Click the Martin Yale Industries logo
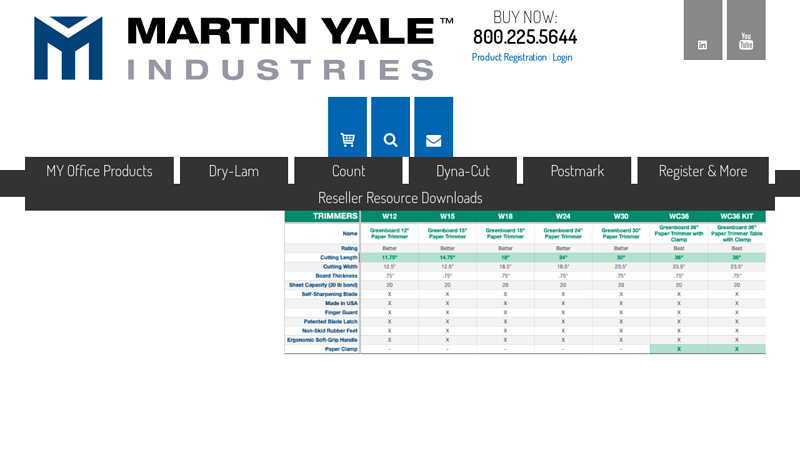Image resolution: width=800 pixels, height=450 pixels. pyautogui.click(x=243, y=48)
